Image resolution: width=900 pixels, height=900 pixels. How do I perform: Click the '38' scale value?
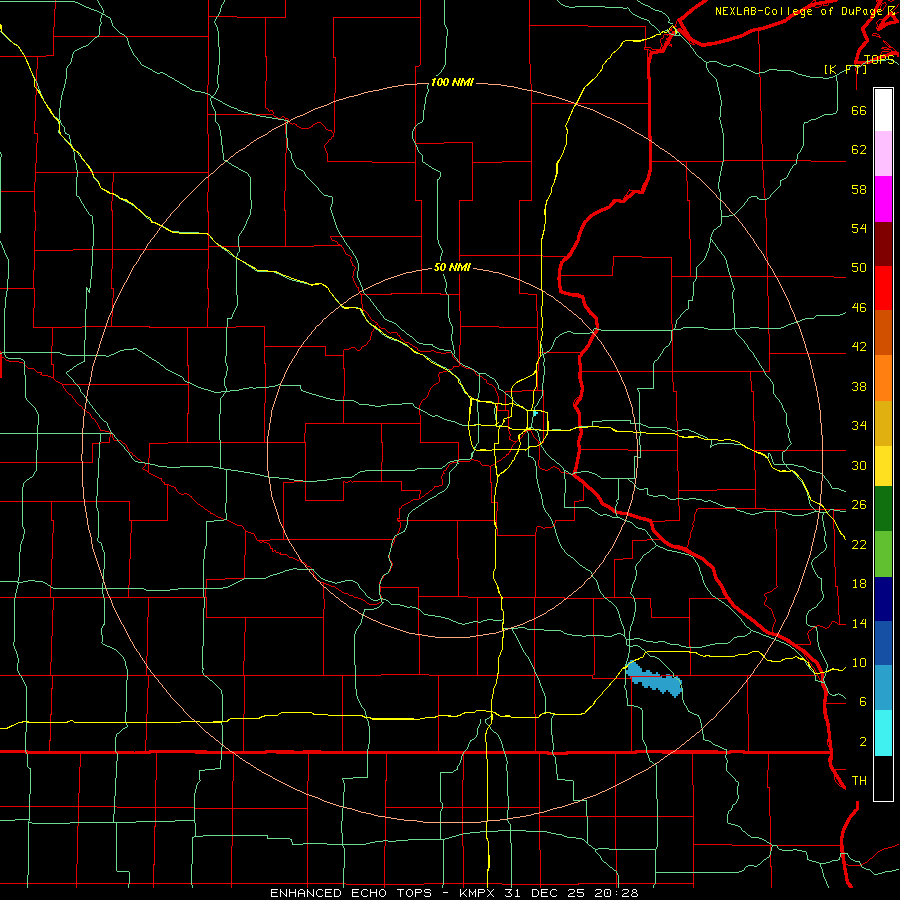click(859, 387)
